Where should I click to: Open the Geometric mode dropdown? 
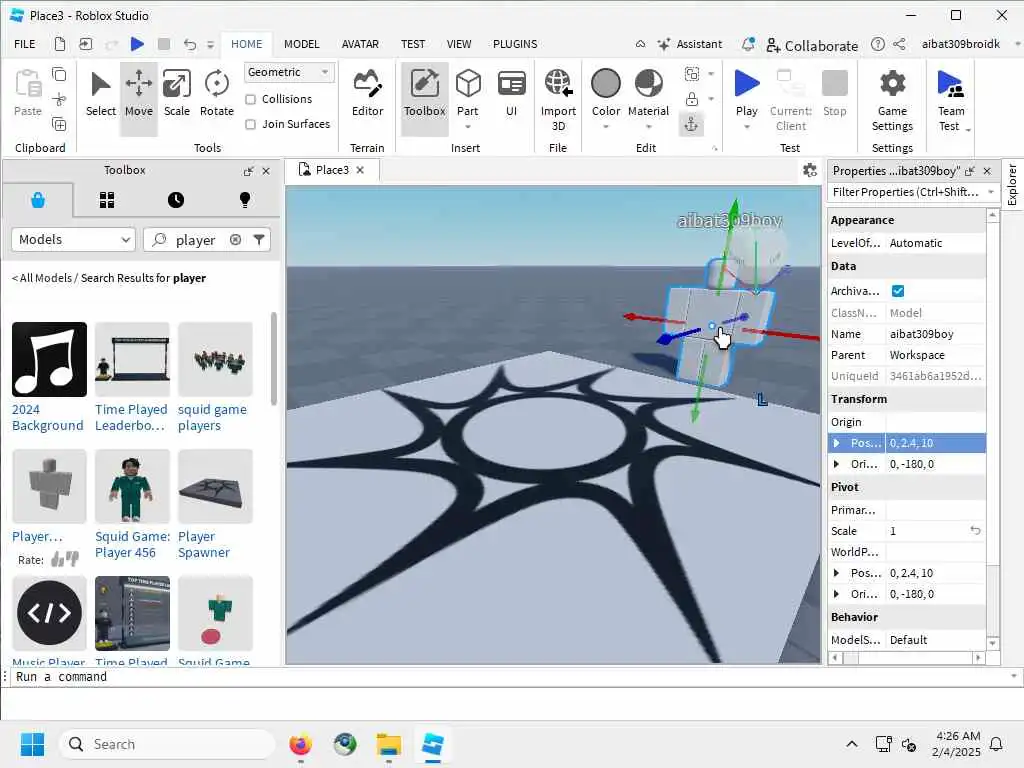coord(289,72)
